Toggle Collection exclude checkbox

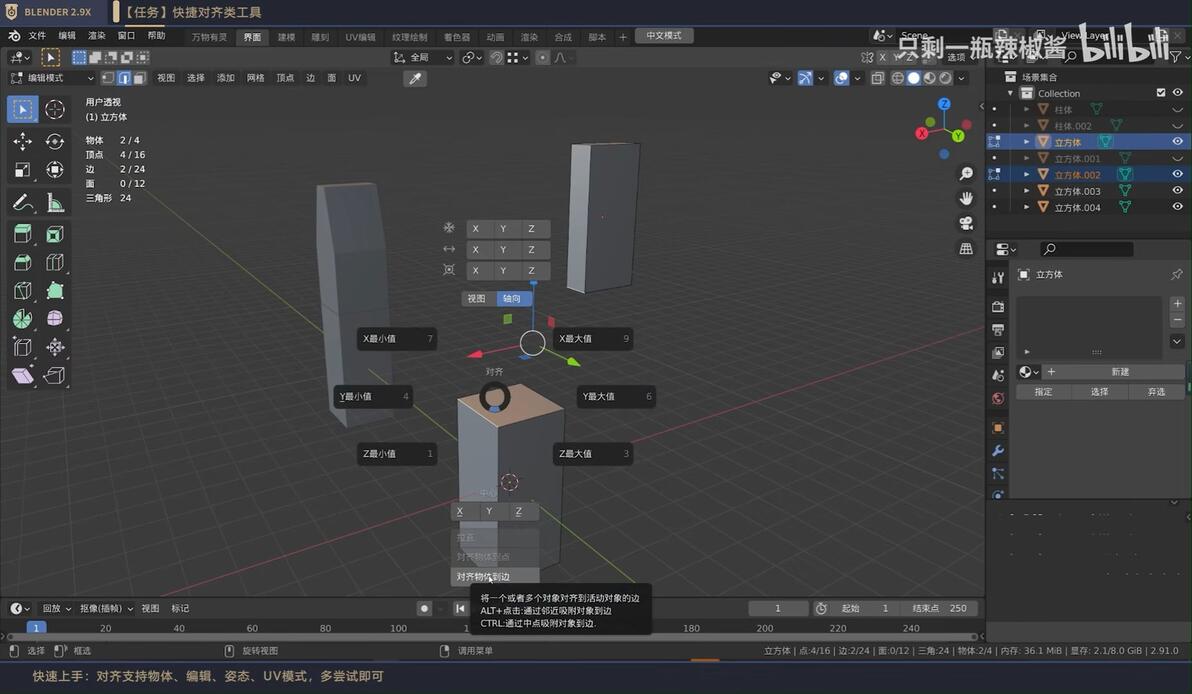[1161, 93]
